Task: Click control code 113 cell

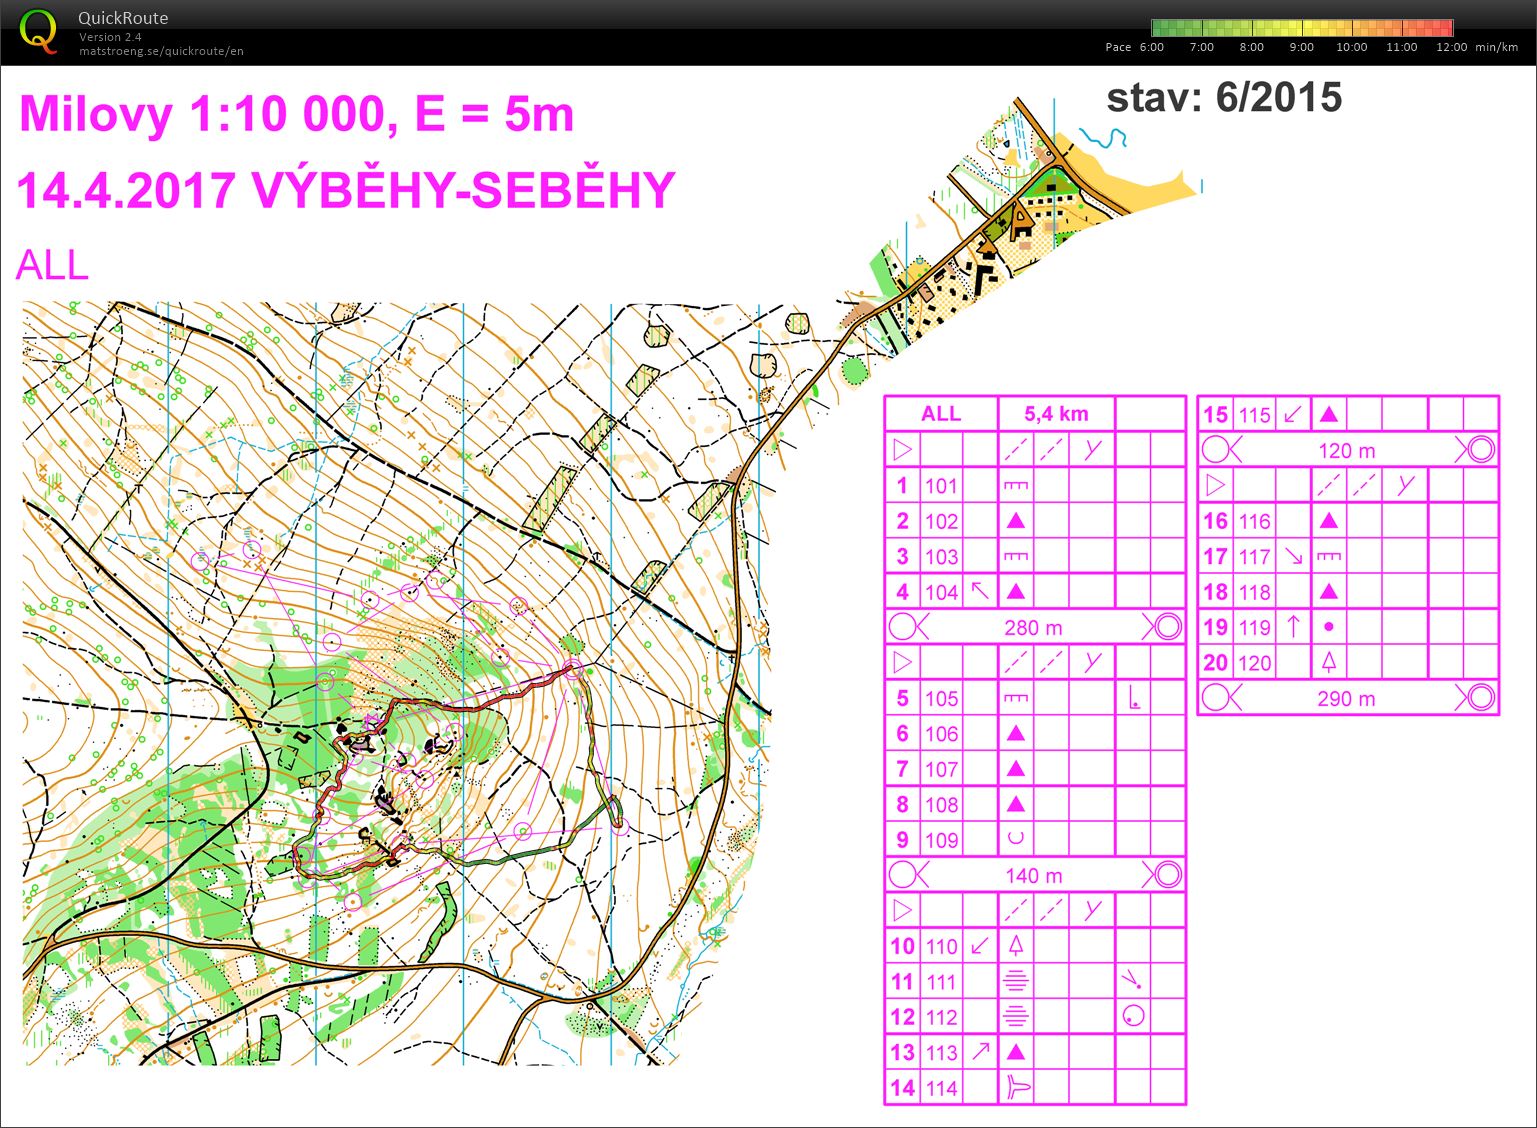Action: [941, 1052]
